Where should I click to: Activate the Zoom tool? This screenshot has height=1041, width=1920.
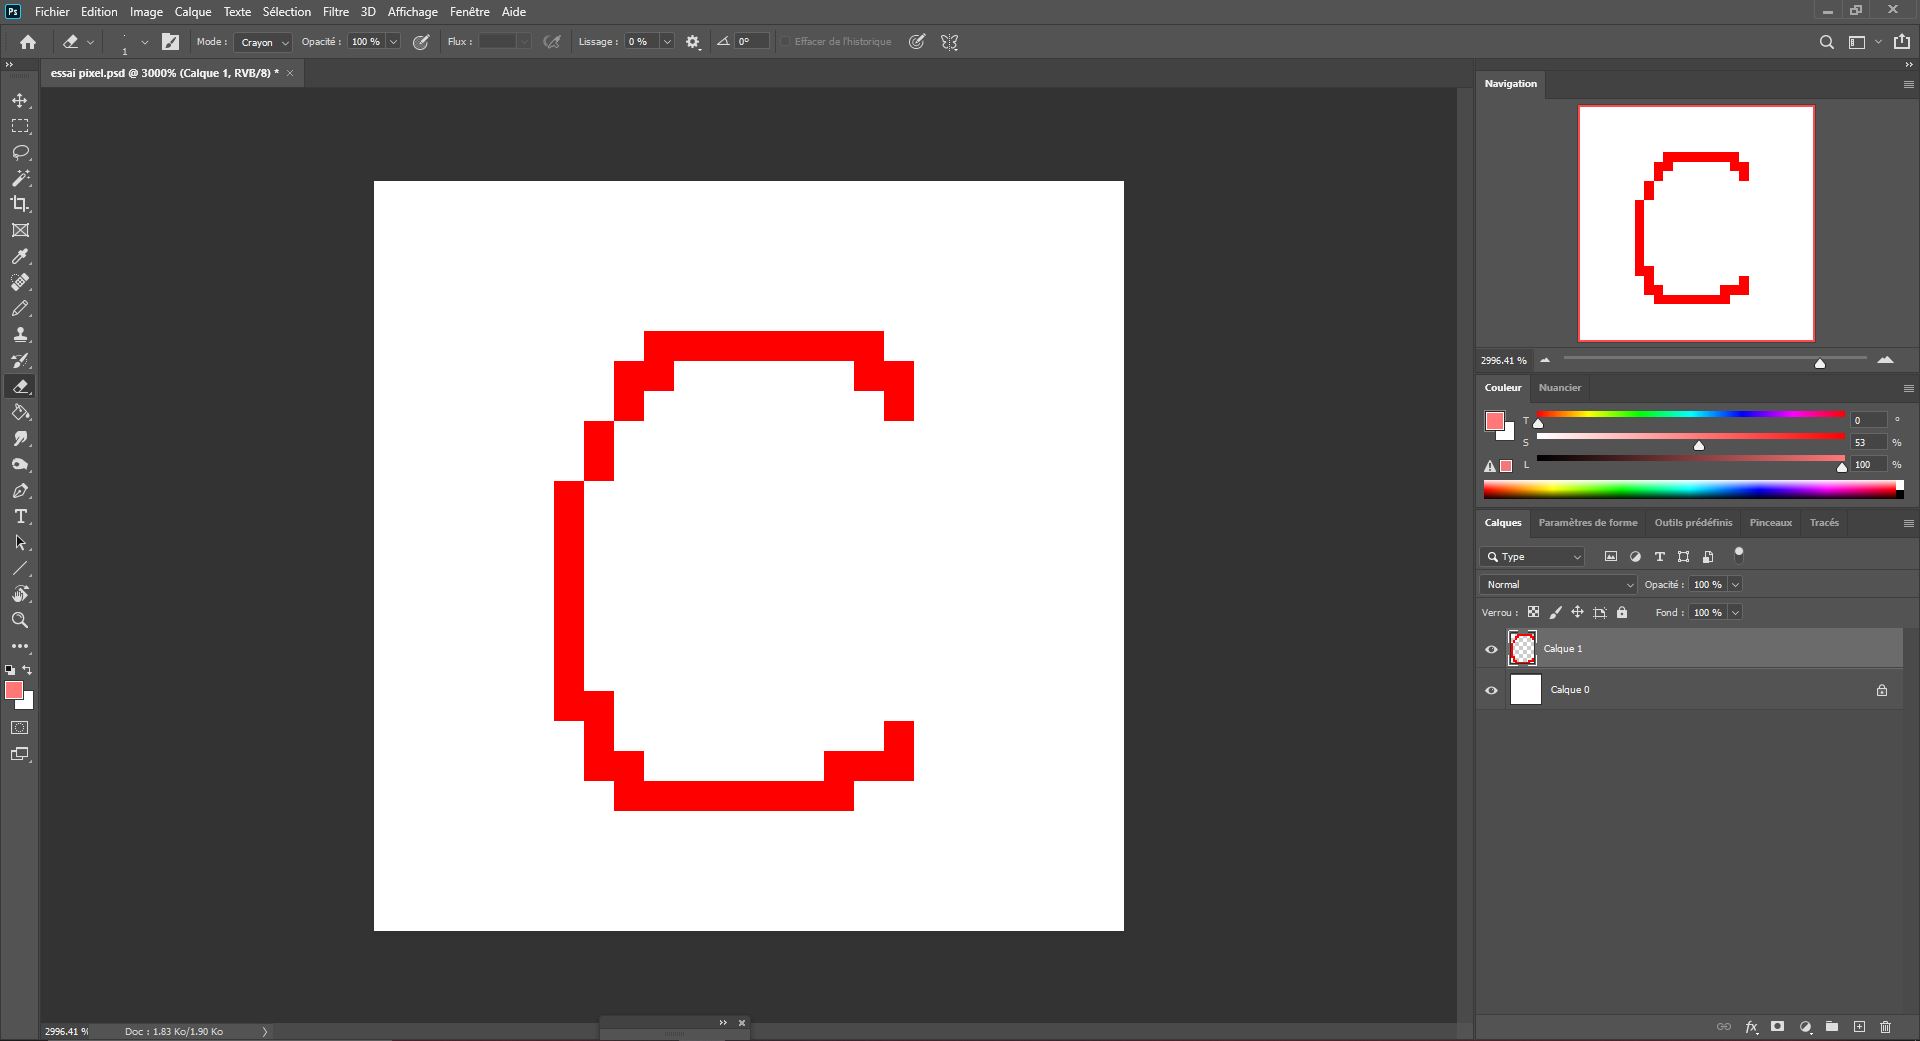click(x=20, y=620)
